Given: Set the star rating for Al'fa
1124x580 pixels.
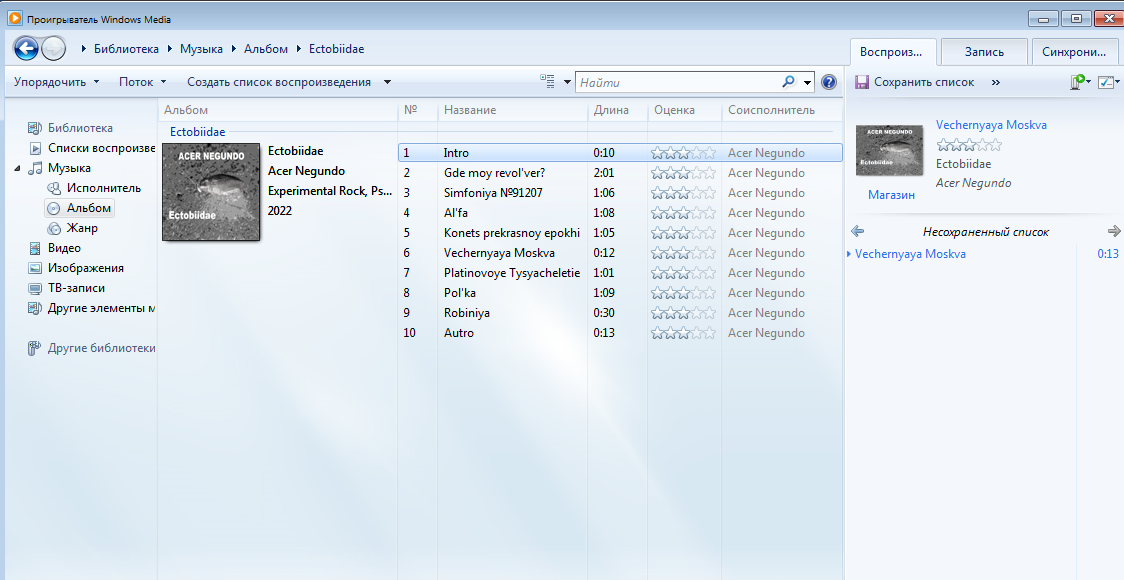Looking at the screenshot, I should [x=683, y=213].
